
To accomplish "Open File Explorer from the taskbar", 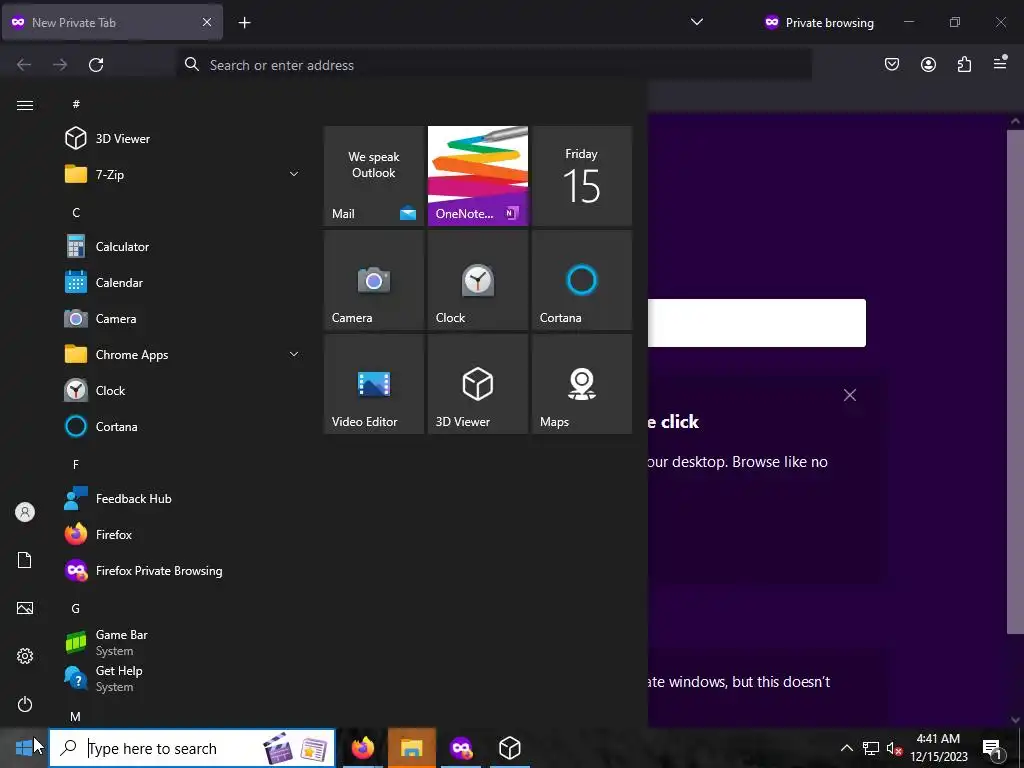I will 411,748.
